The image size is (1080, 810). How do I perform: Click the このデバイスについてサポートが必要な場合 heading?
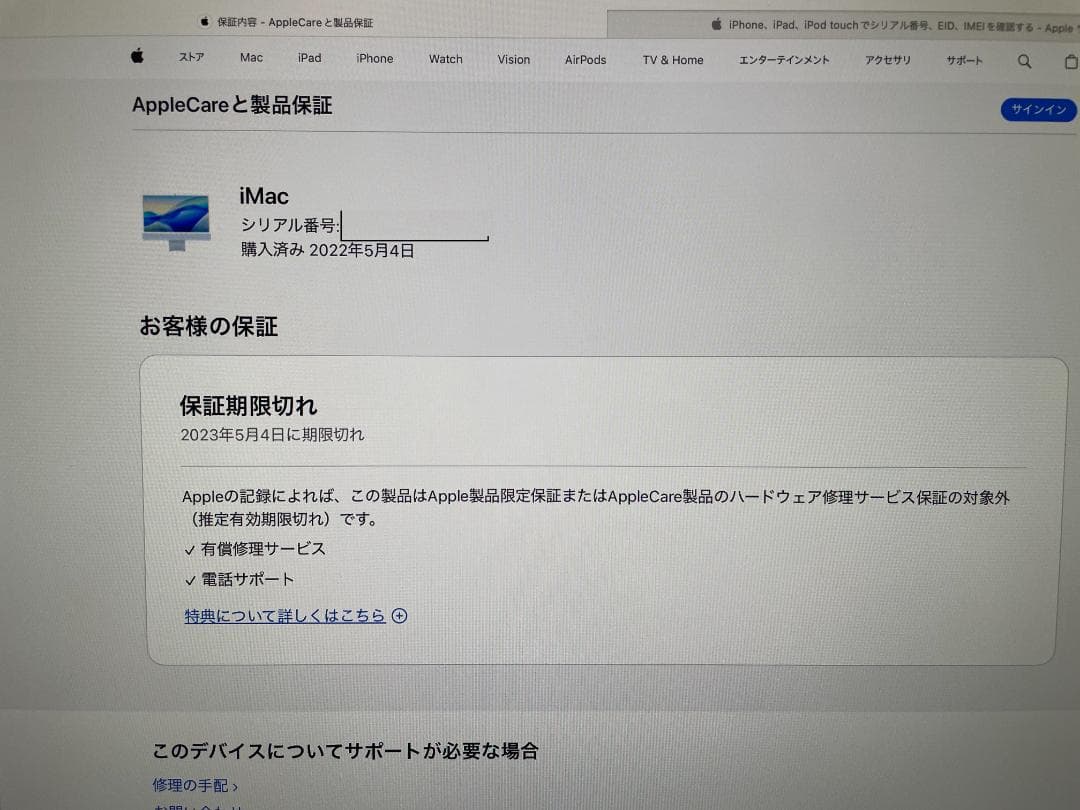(345, 750)
